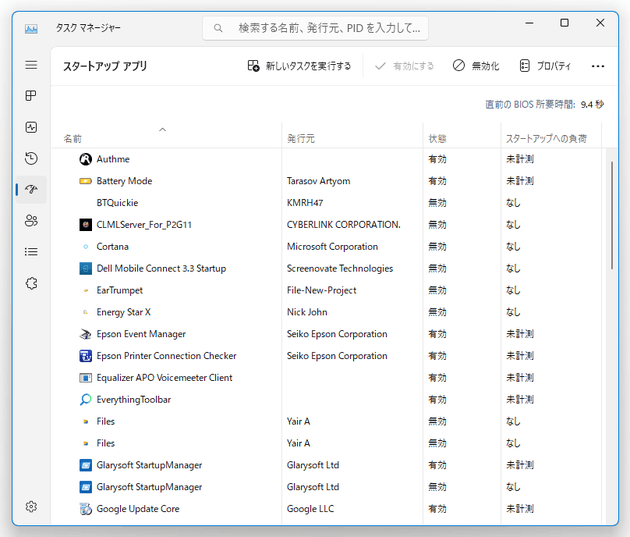Click the Epson Event Manager icon
The image size is (630, 537).
tap(86, 334)
